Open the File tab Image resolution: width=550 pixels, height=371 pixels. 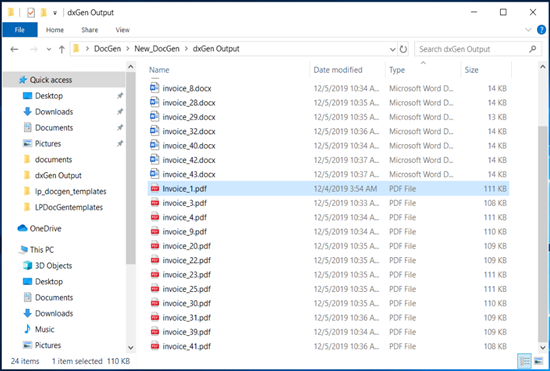tap(20, 30)
